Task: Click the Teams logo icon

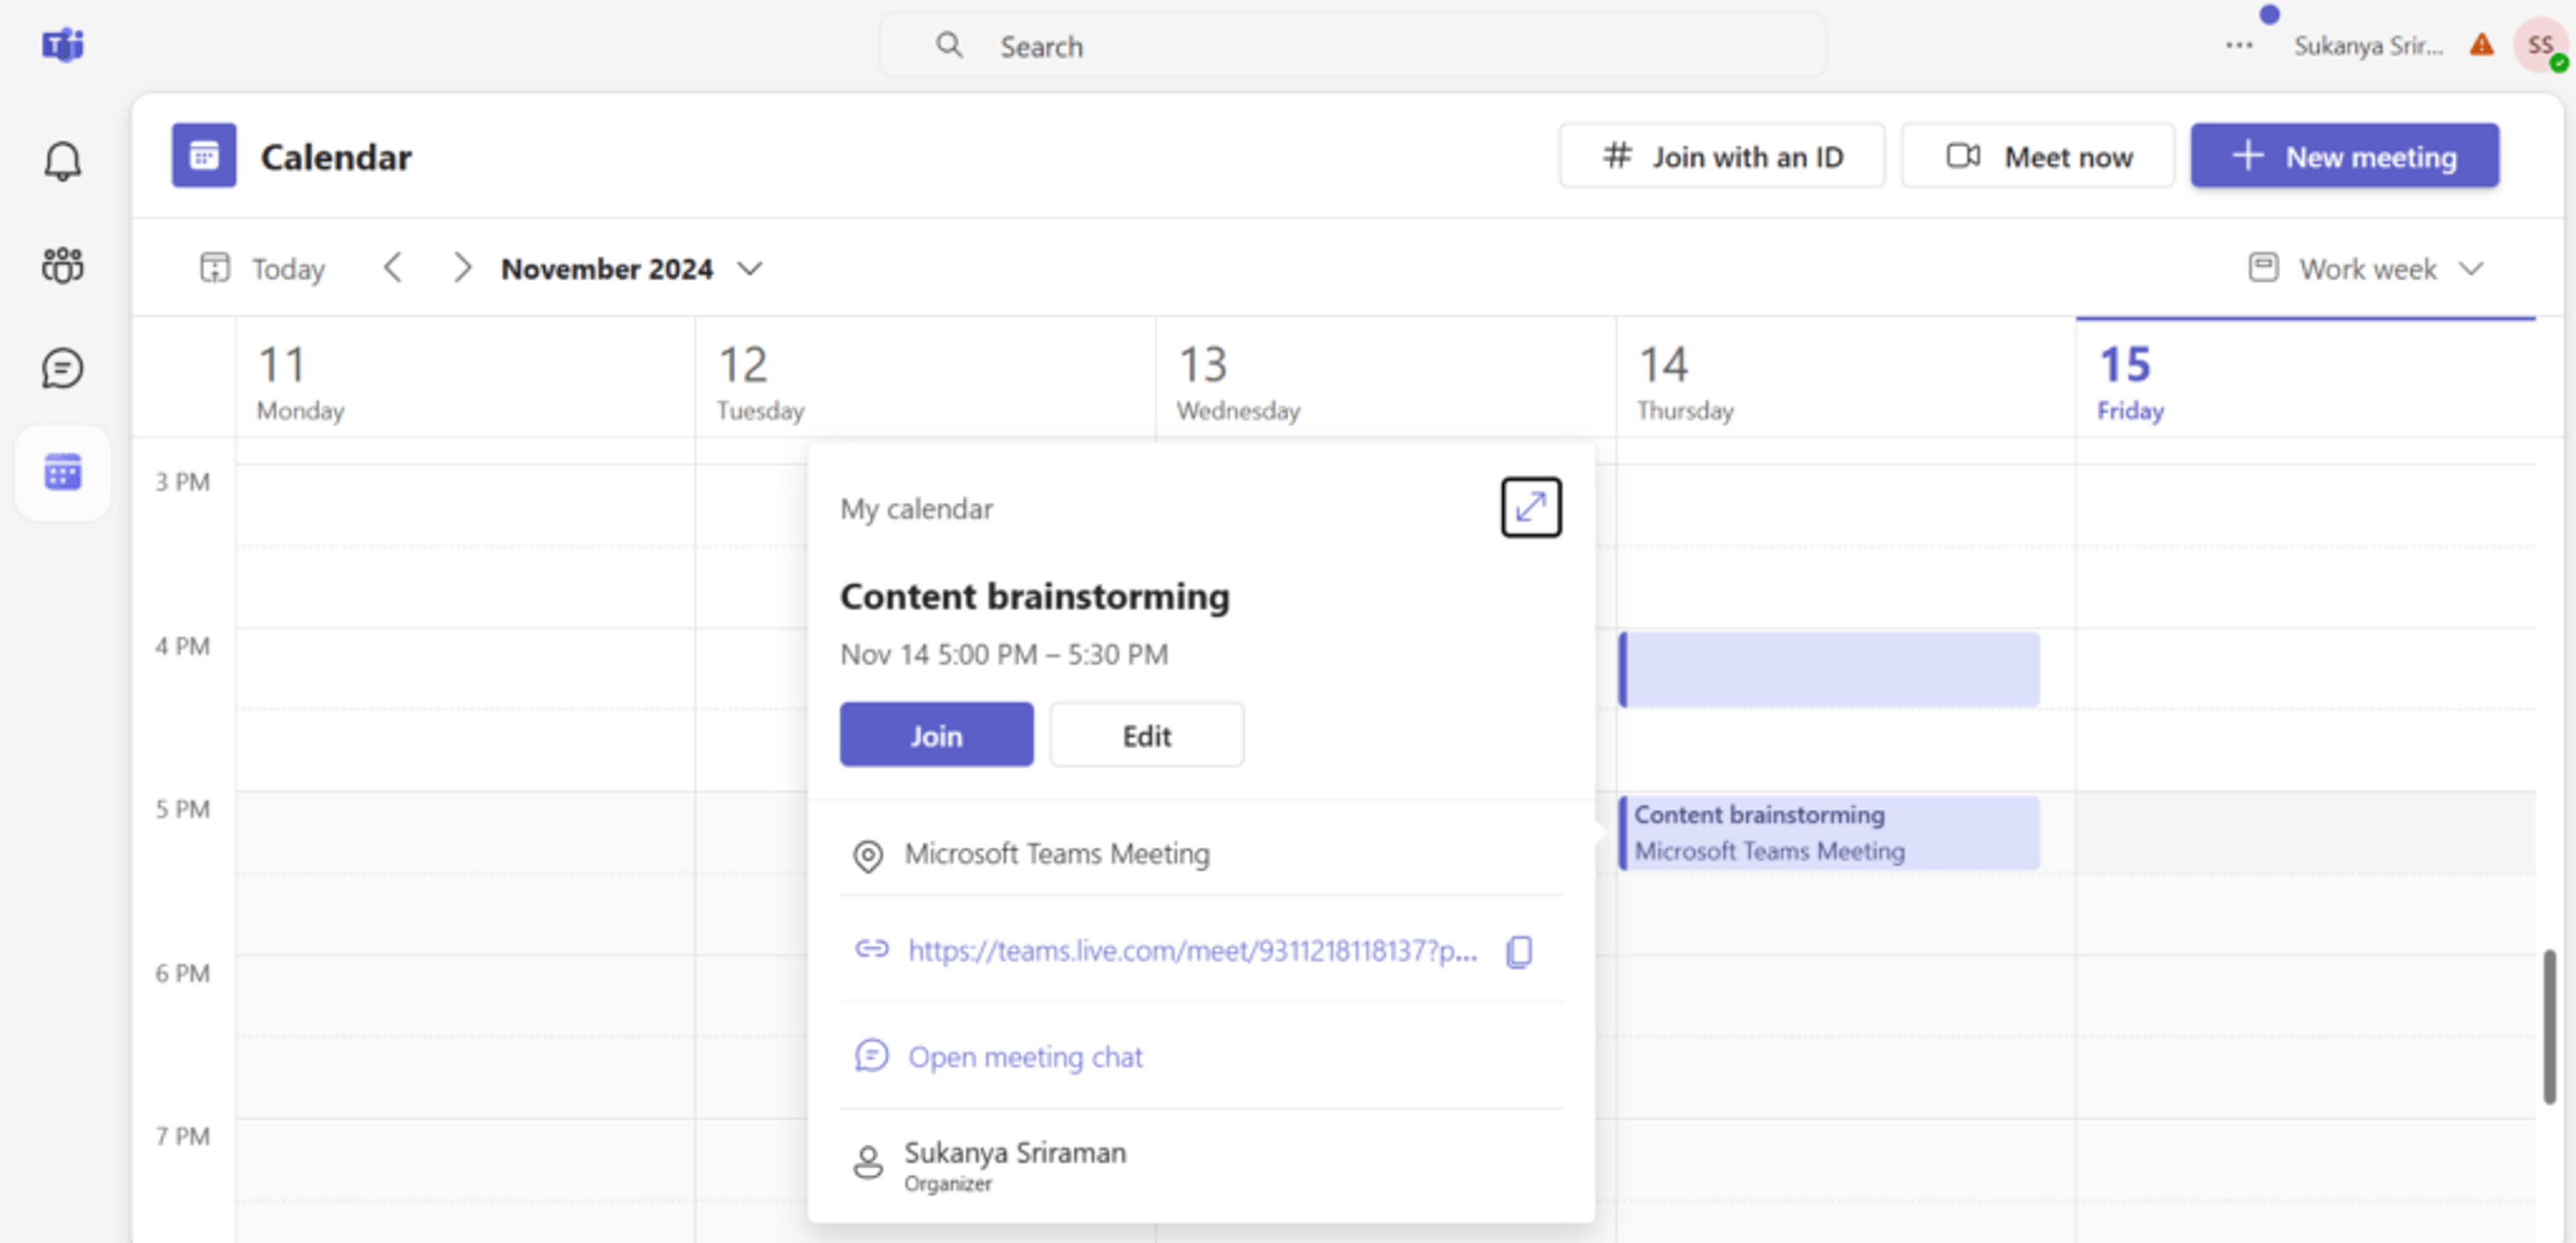Action: (62, 45)
